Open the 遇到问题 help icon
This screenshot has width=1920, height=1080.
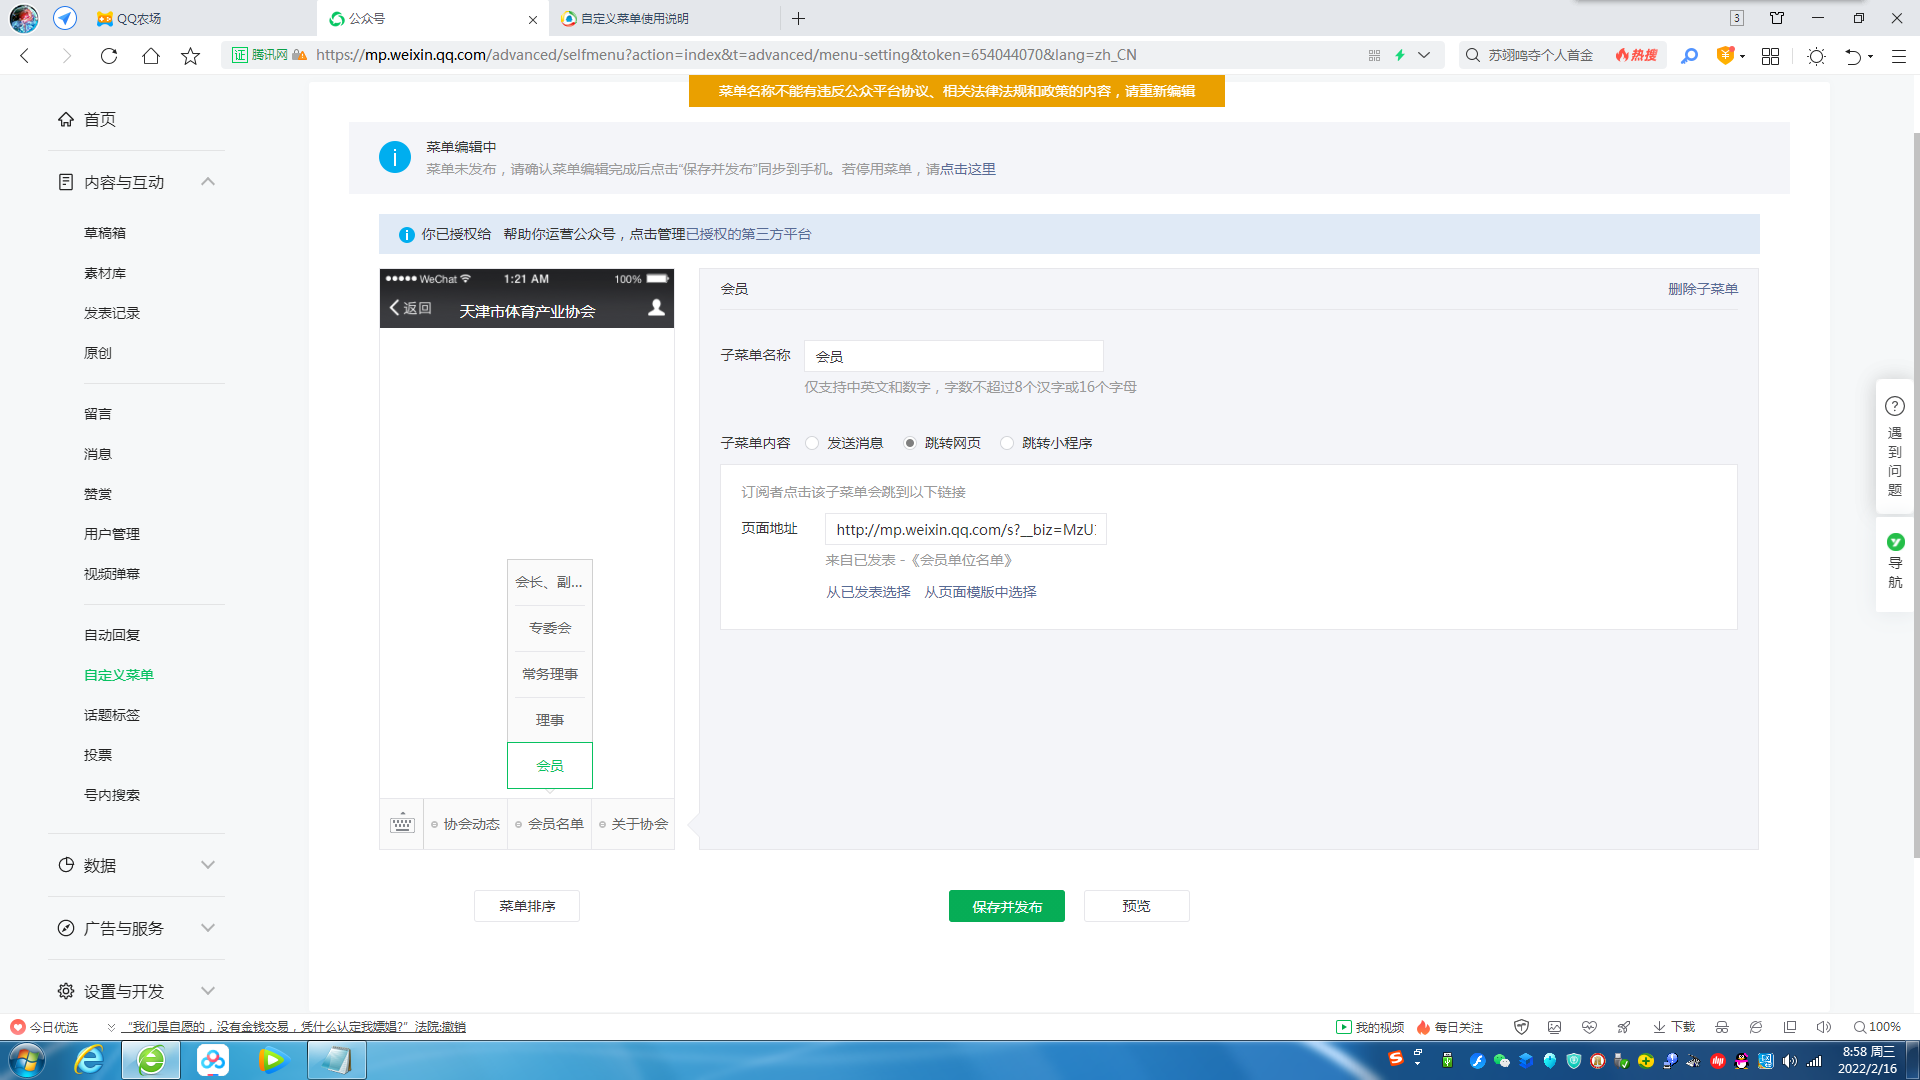coord(1894,407)
